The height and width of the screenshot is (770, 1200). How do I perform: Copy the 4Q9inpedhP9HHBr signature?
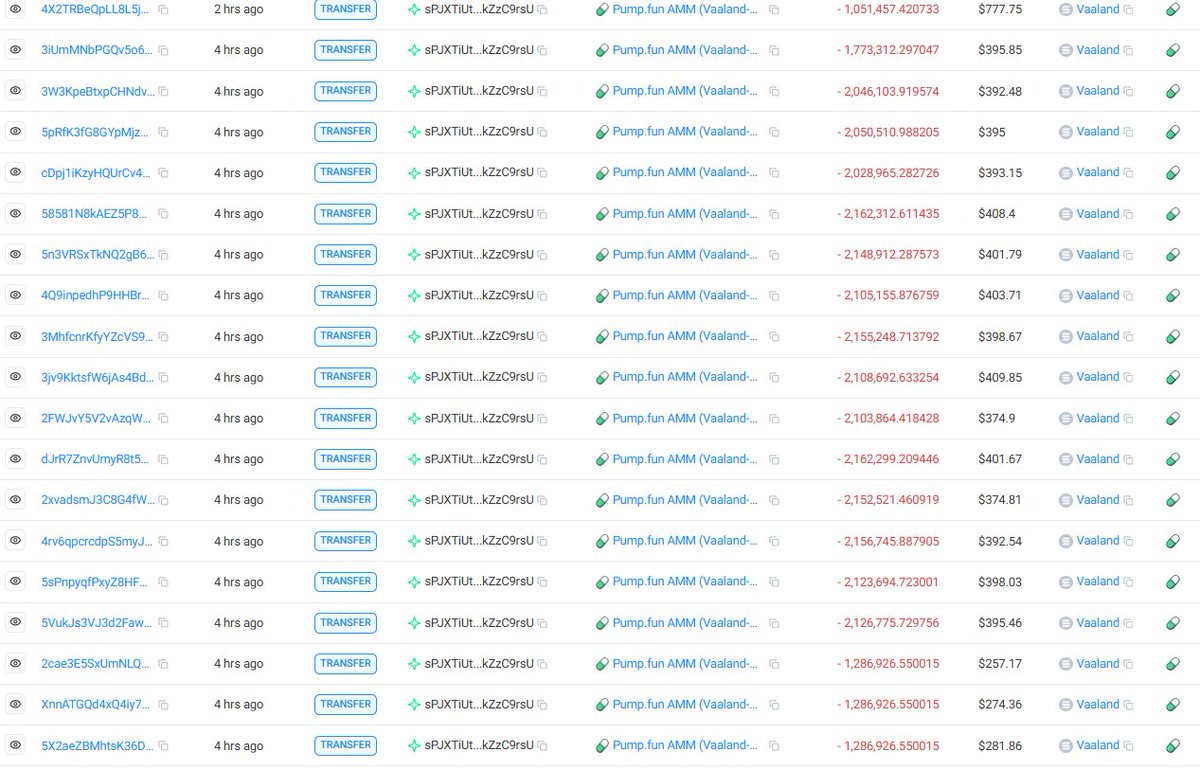coord(163,296)
